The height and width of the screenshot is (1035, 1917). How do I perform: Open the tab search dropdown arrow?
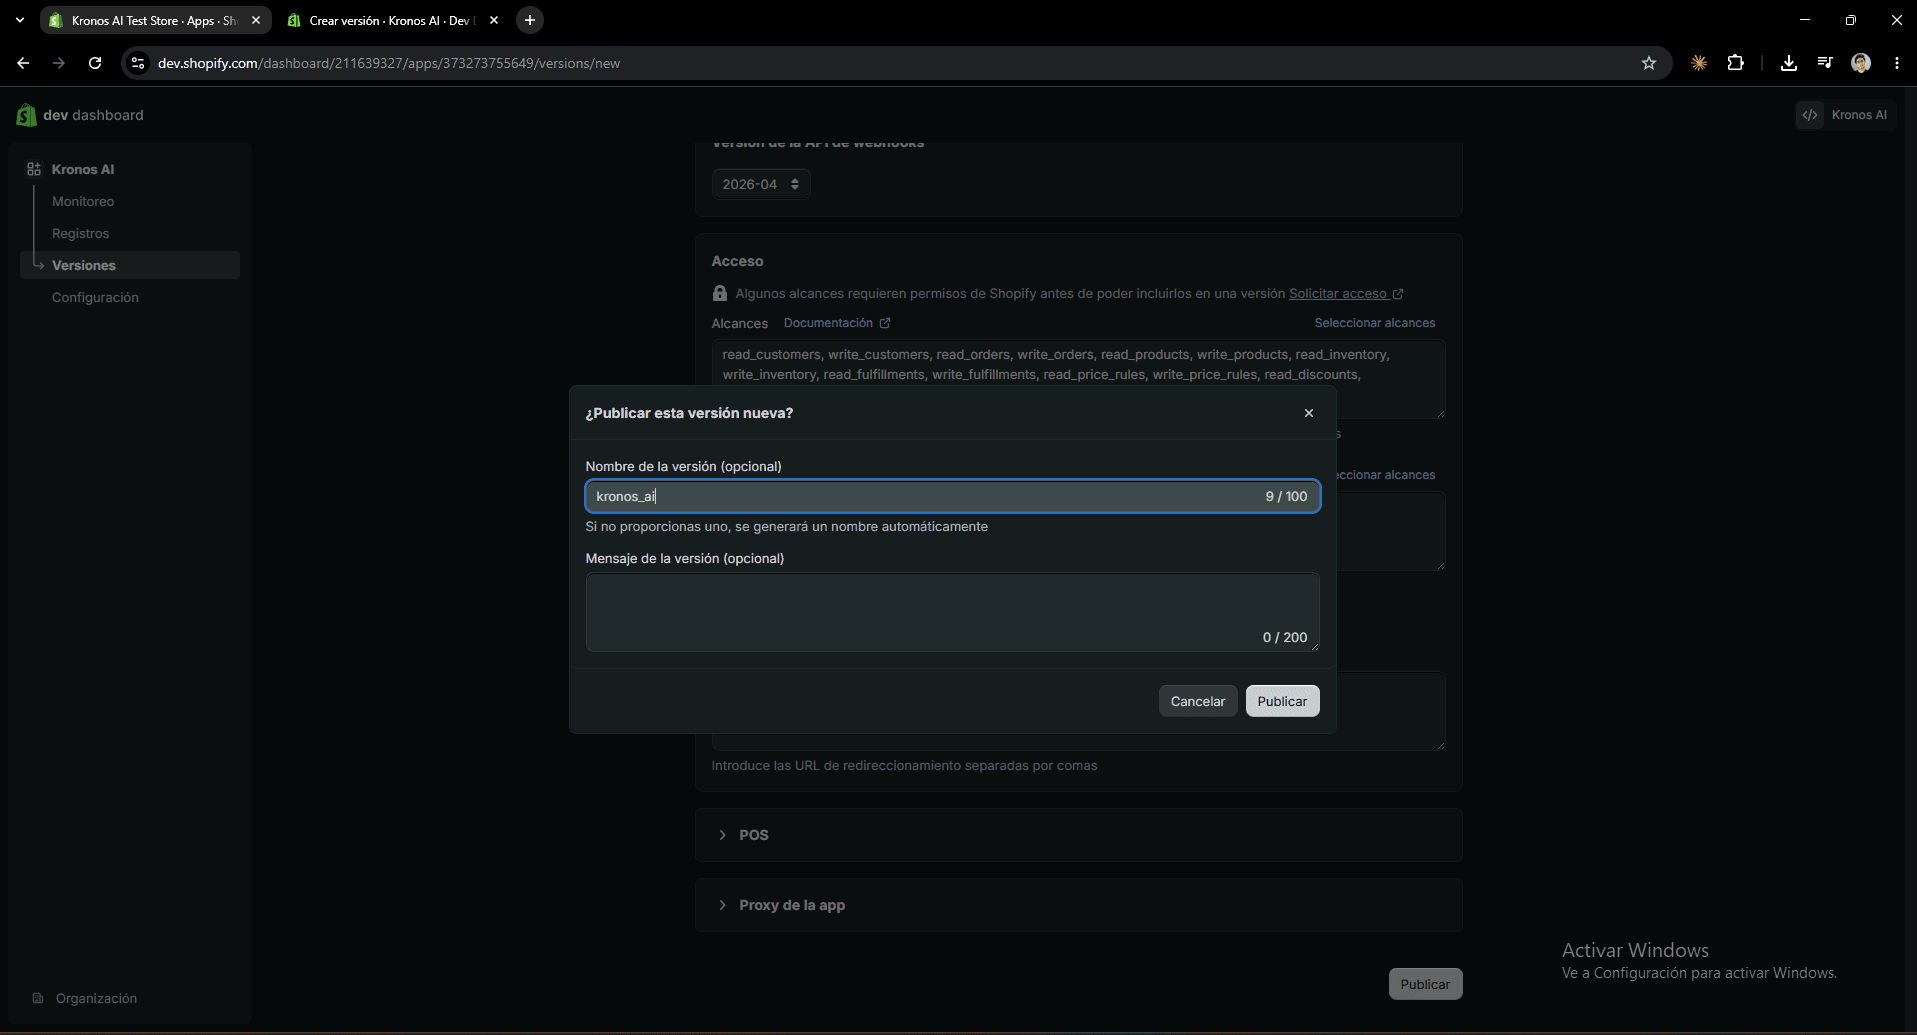[20, 20]
